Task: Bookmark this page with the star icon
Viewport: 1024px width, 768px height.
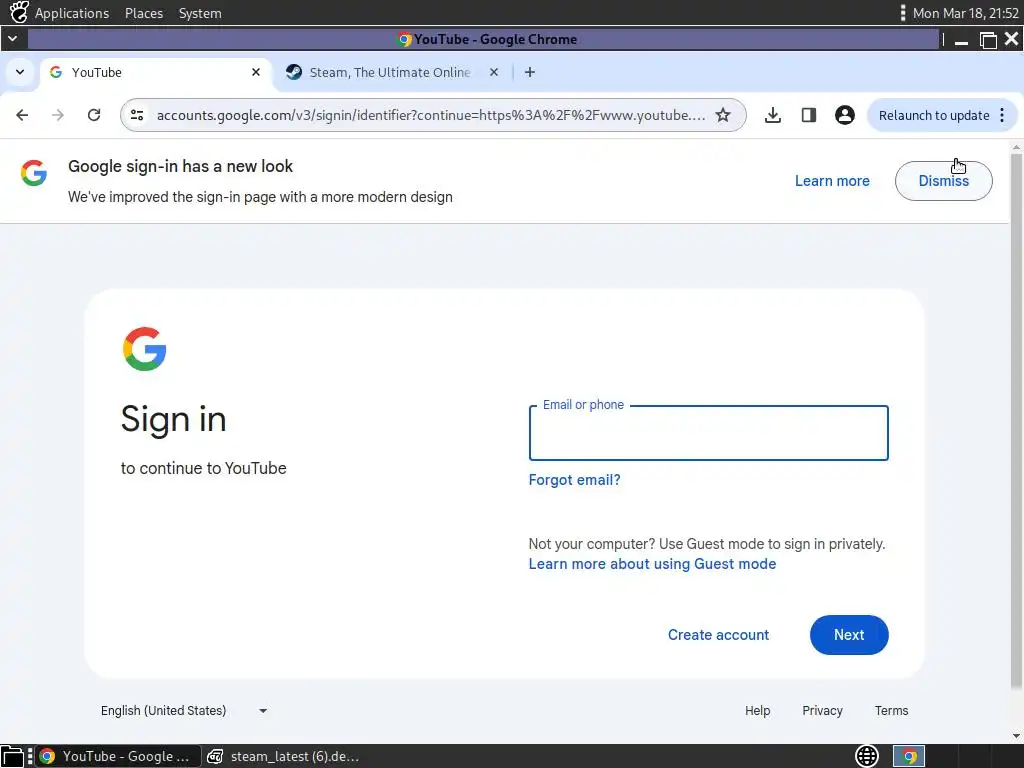Action: click(x=723, y=116)
